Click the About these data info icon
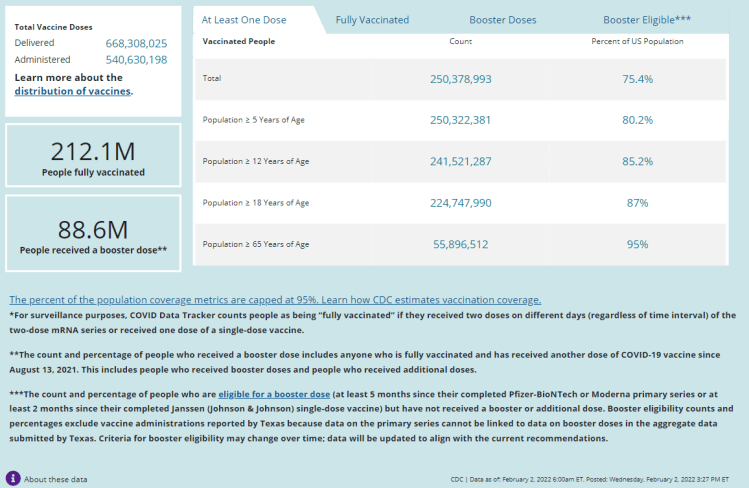The width and height of the screenshot is (749, 488). tap(13, 479)
